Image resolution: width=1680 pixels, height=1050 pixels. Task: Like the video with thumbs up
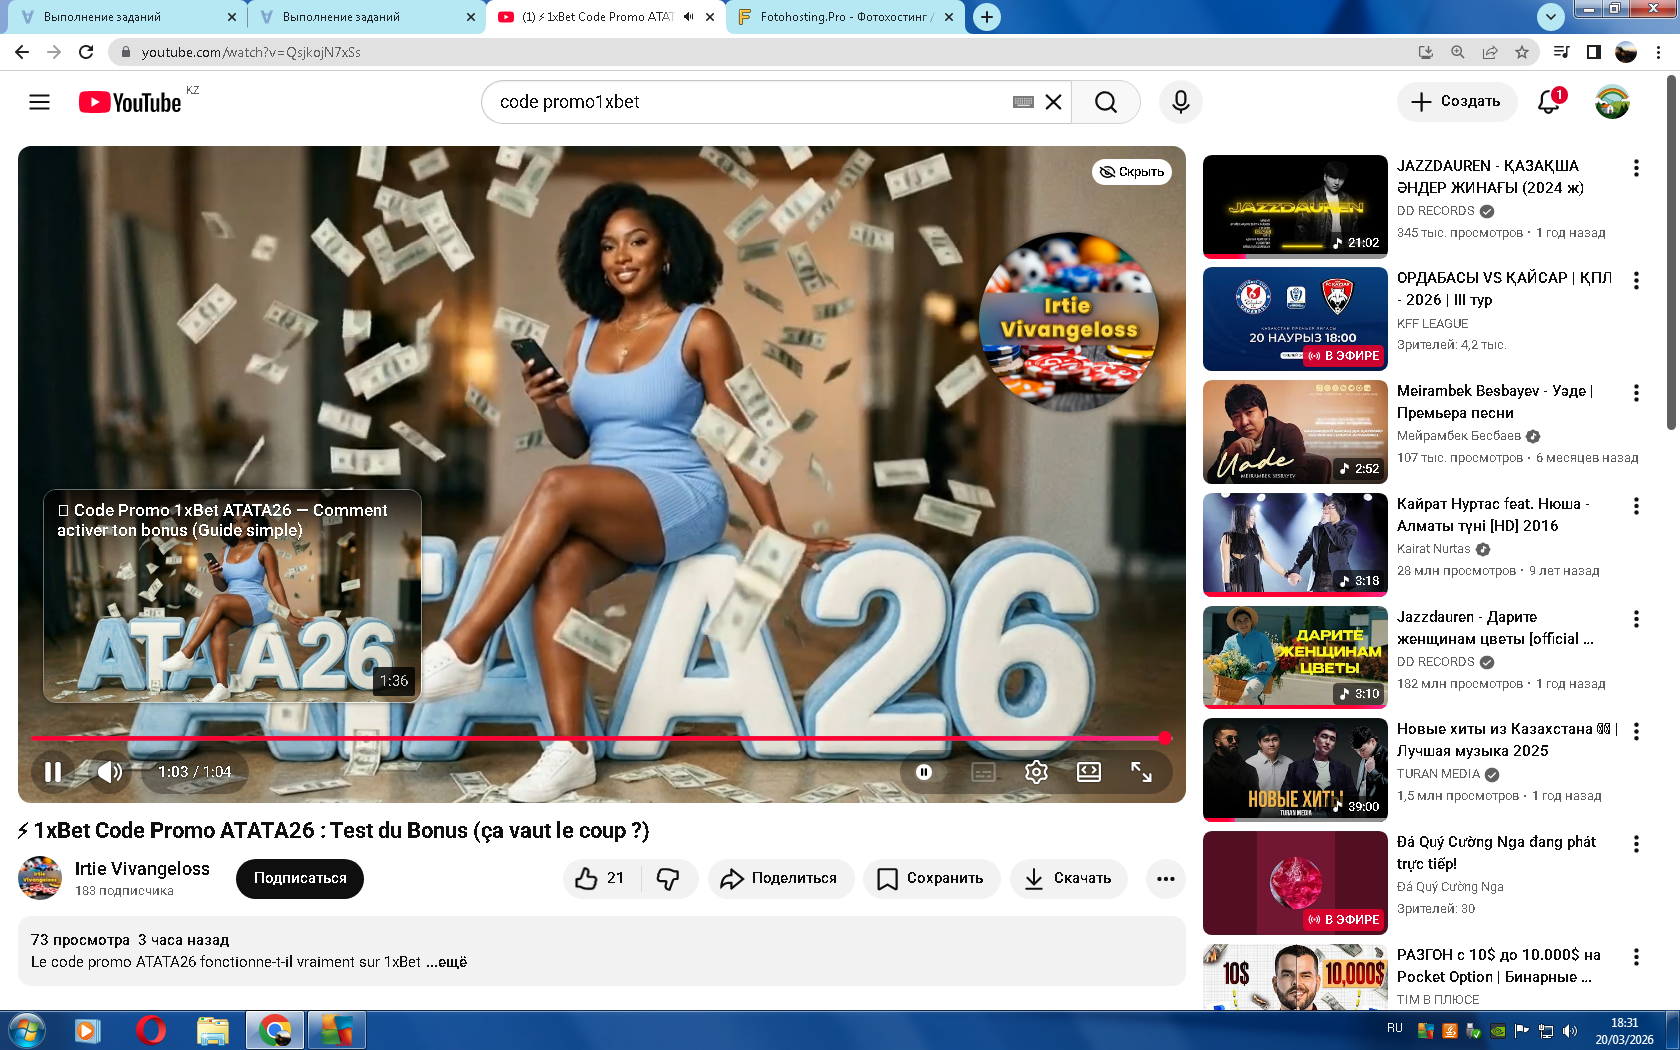(x=600, y=878)
